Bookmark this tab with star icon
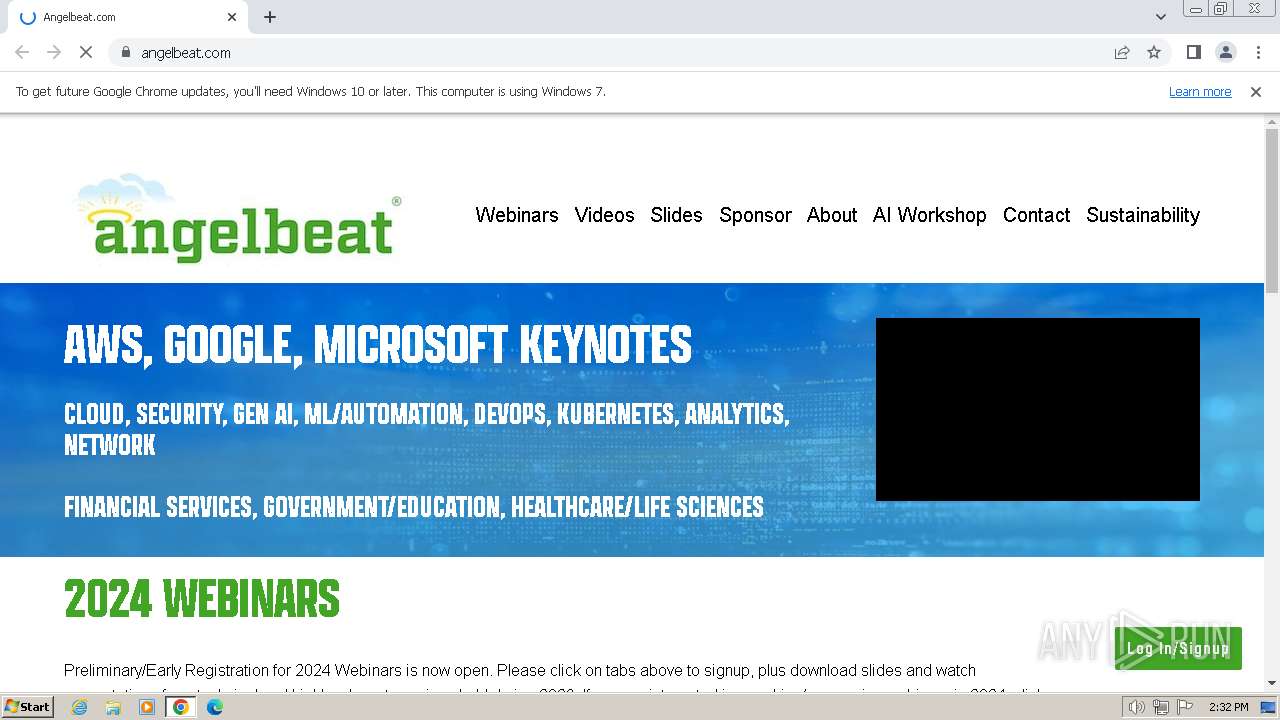Screen dimensions: 1280x720 [x=1154, y=52]
